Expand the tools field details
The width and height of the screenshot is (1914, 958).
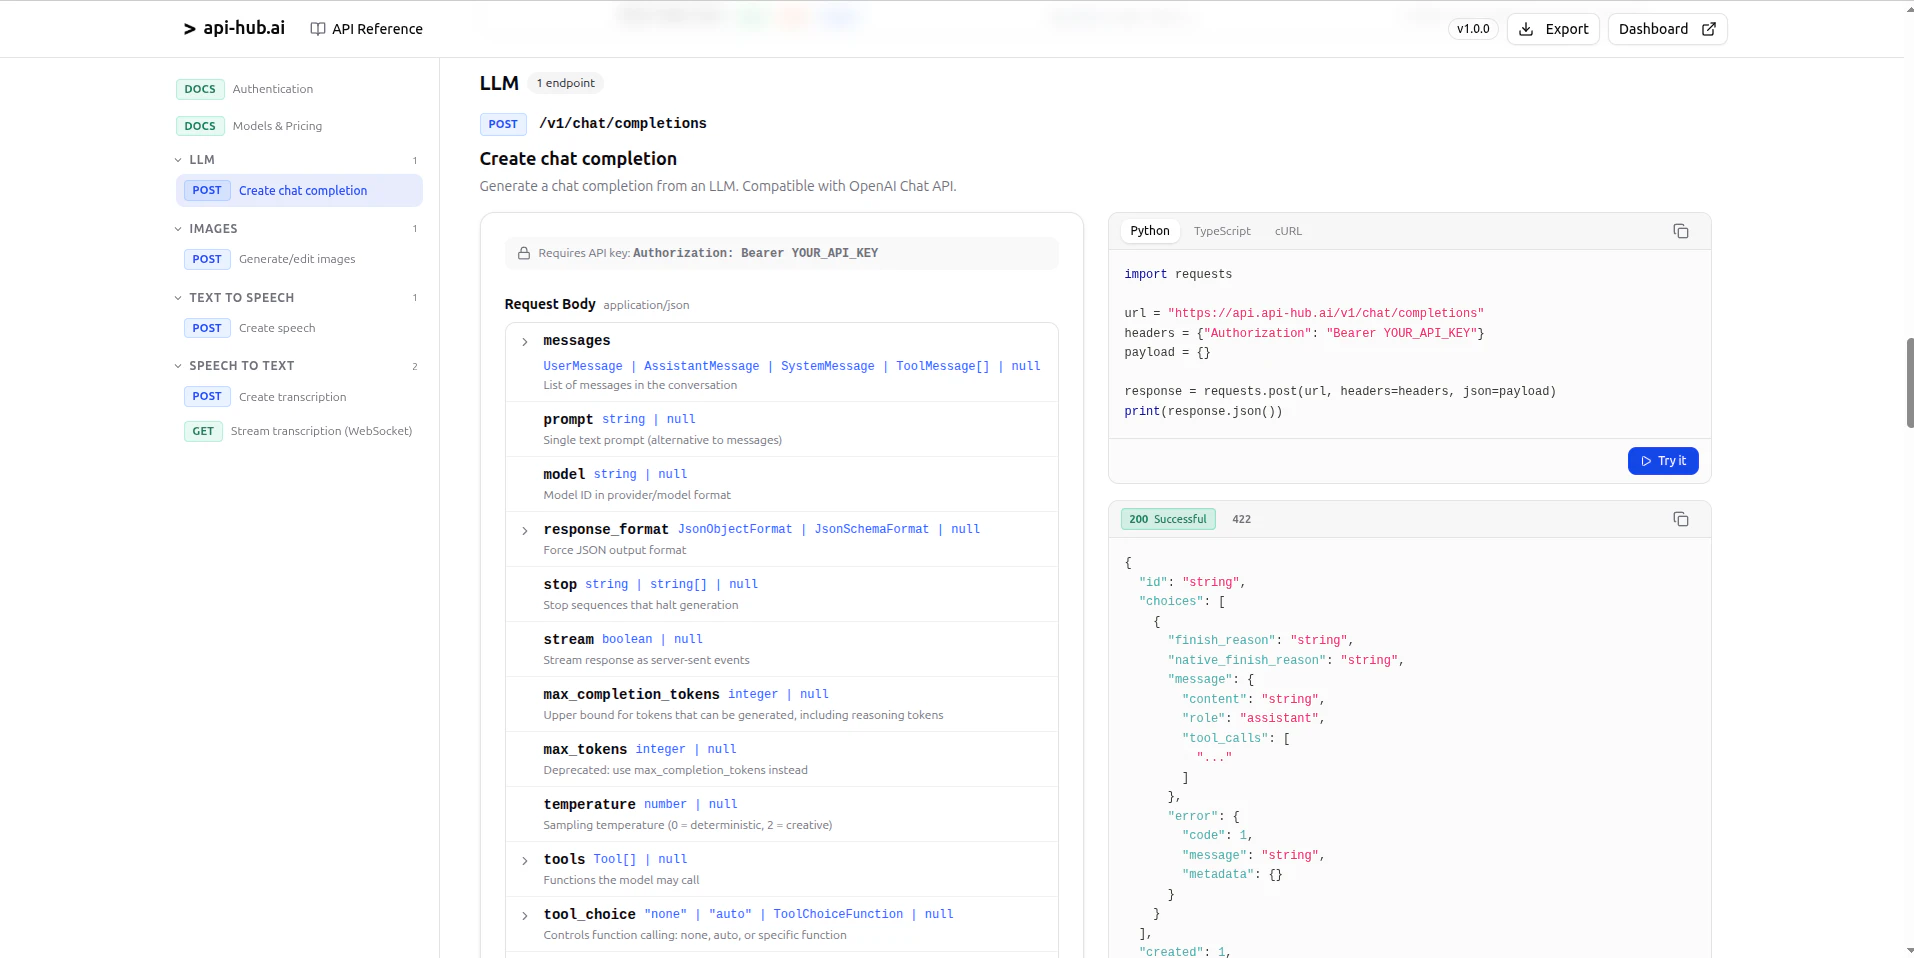click(525, 861)
